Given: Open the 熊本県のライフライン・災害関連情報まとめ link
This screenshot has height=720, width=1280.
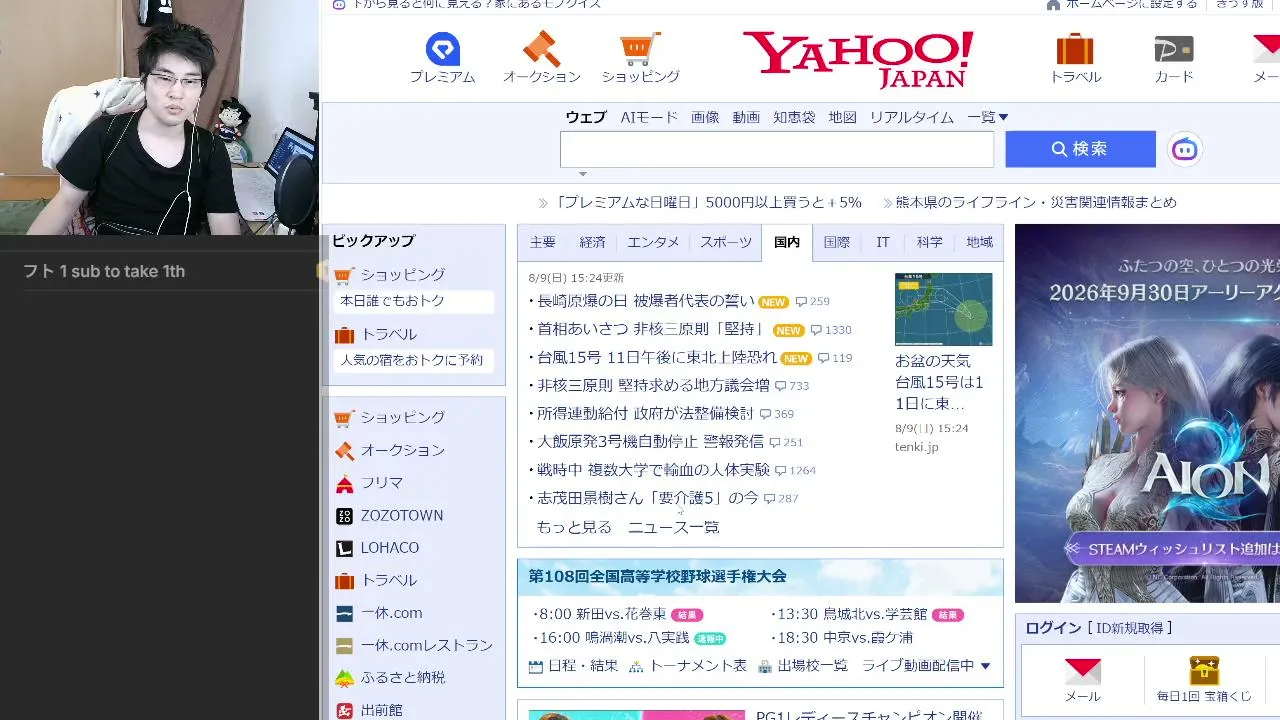Looking at the screenshot, I should pyautogui.click(x=1036, y=202).
